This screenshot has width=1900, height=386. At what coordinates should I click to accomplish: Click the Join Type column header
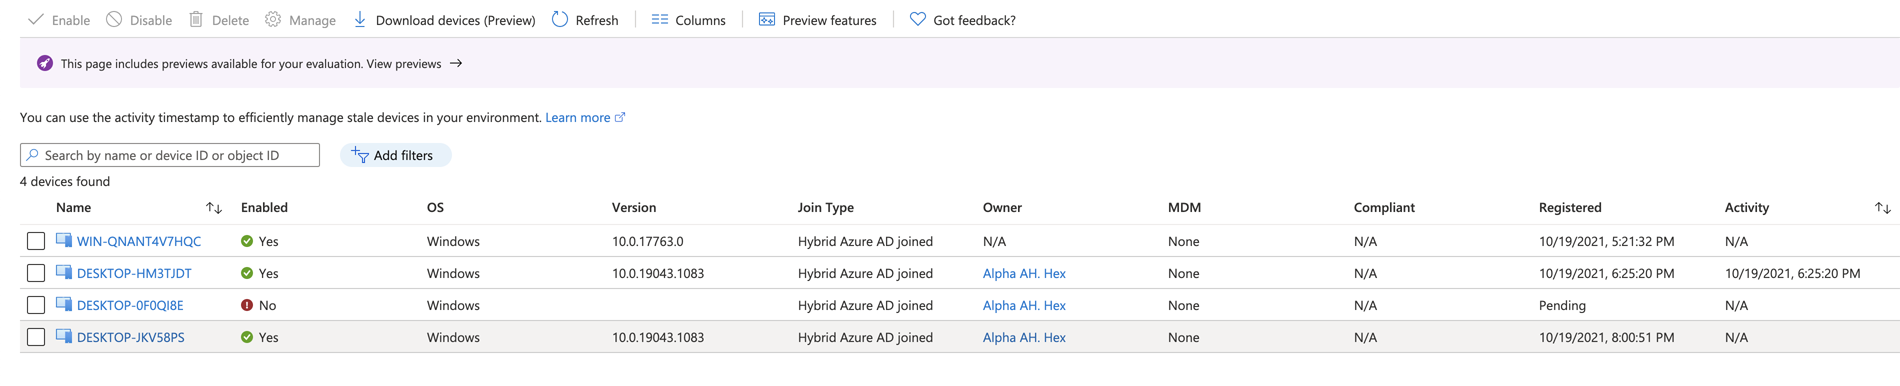click(x=826, y=208)
